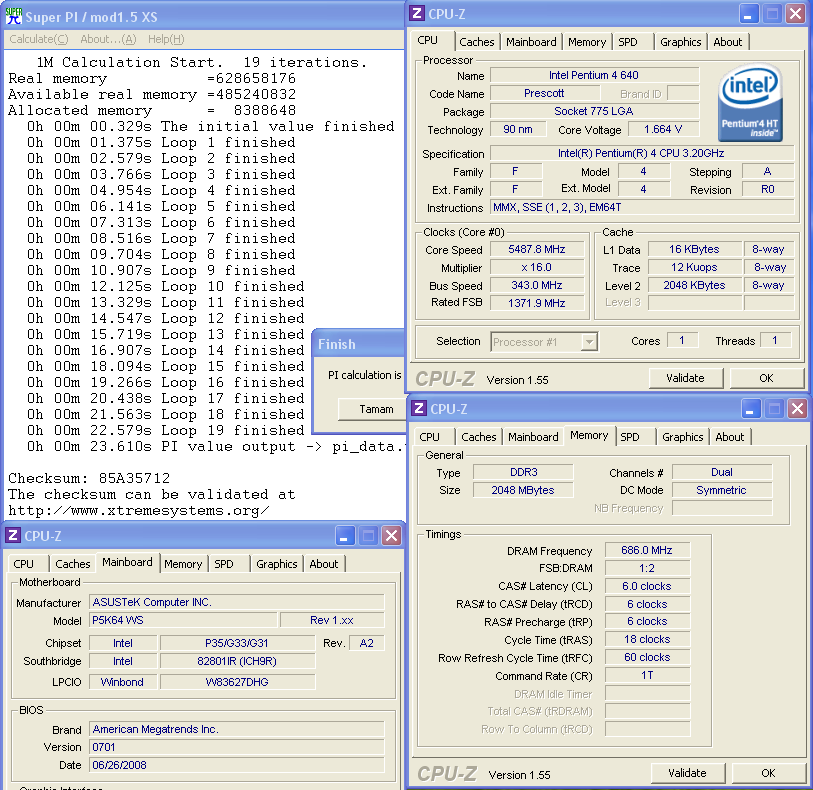Viewport: 813px width, 790px height.
Task: Click the Loop 19 finished line in Super PI
Action: coord(165,430)
